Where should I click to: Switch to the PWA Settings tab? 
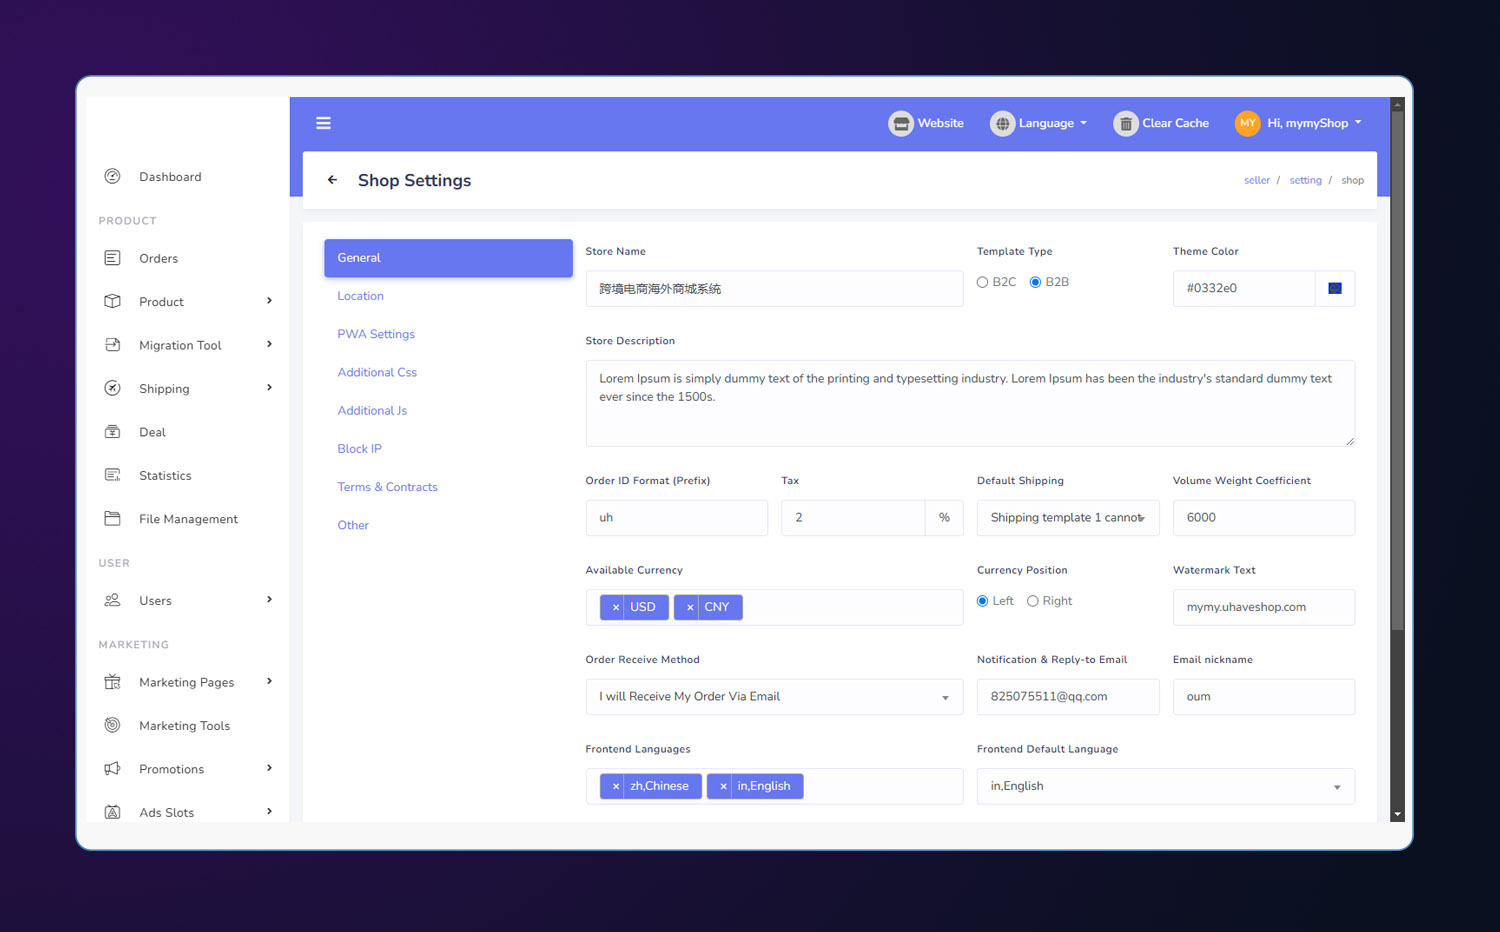point(376,334)
